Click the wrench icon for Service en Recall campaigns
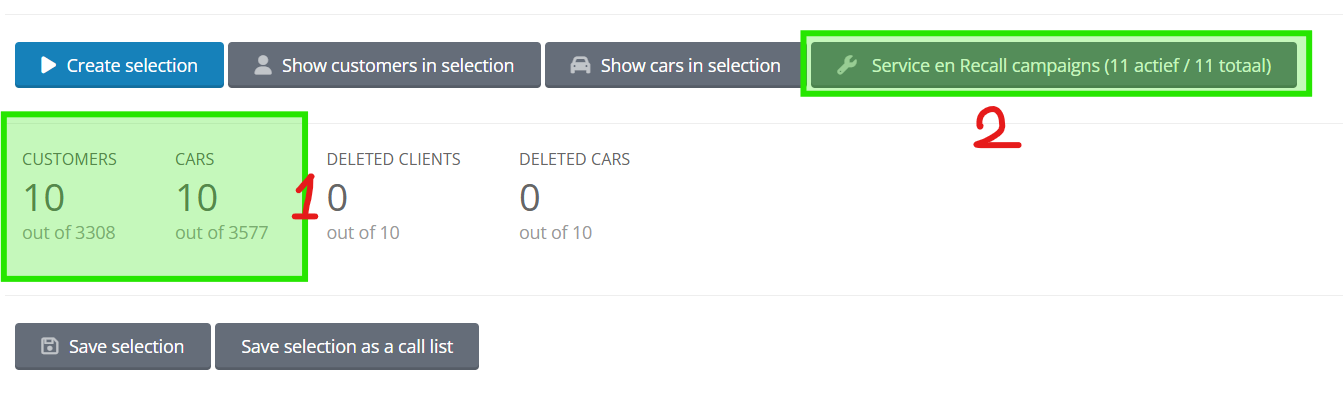1343x399 pixels. [x=846, y=65]
